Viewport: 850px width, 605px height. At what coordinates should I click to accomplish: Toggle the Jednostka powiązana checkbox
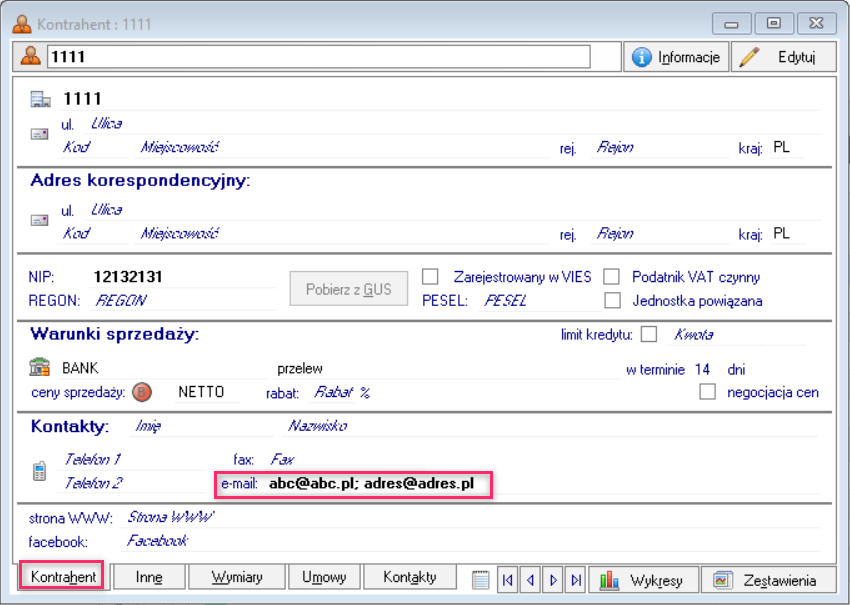point(613,299)
